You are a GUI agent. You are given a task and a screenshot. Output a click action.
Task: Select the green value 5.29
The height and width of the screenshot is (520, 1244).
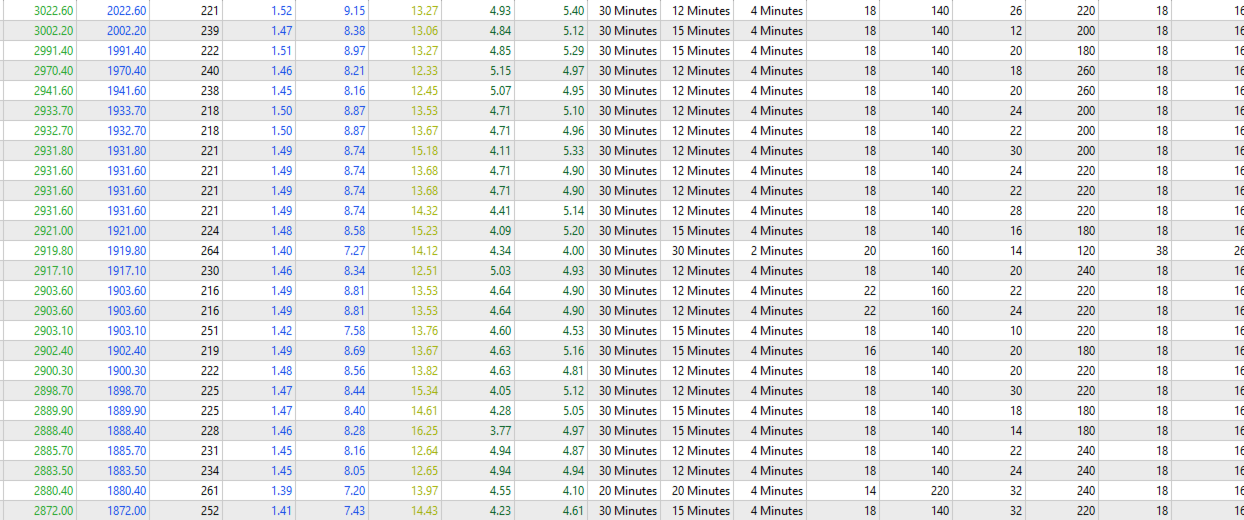pyautogui.click(x=574, y=51)
